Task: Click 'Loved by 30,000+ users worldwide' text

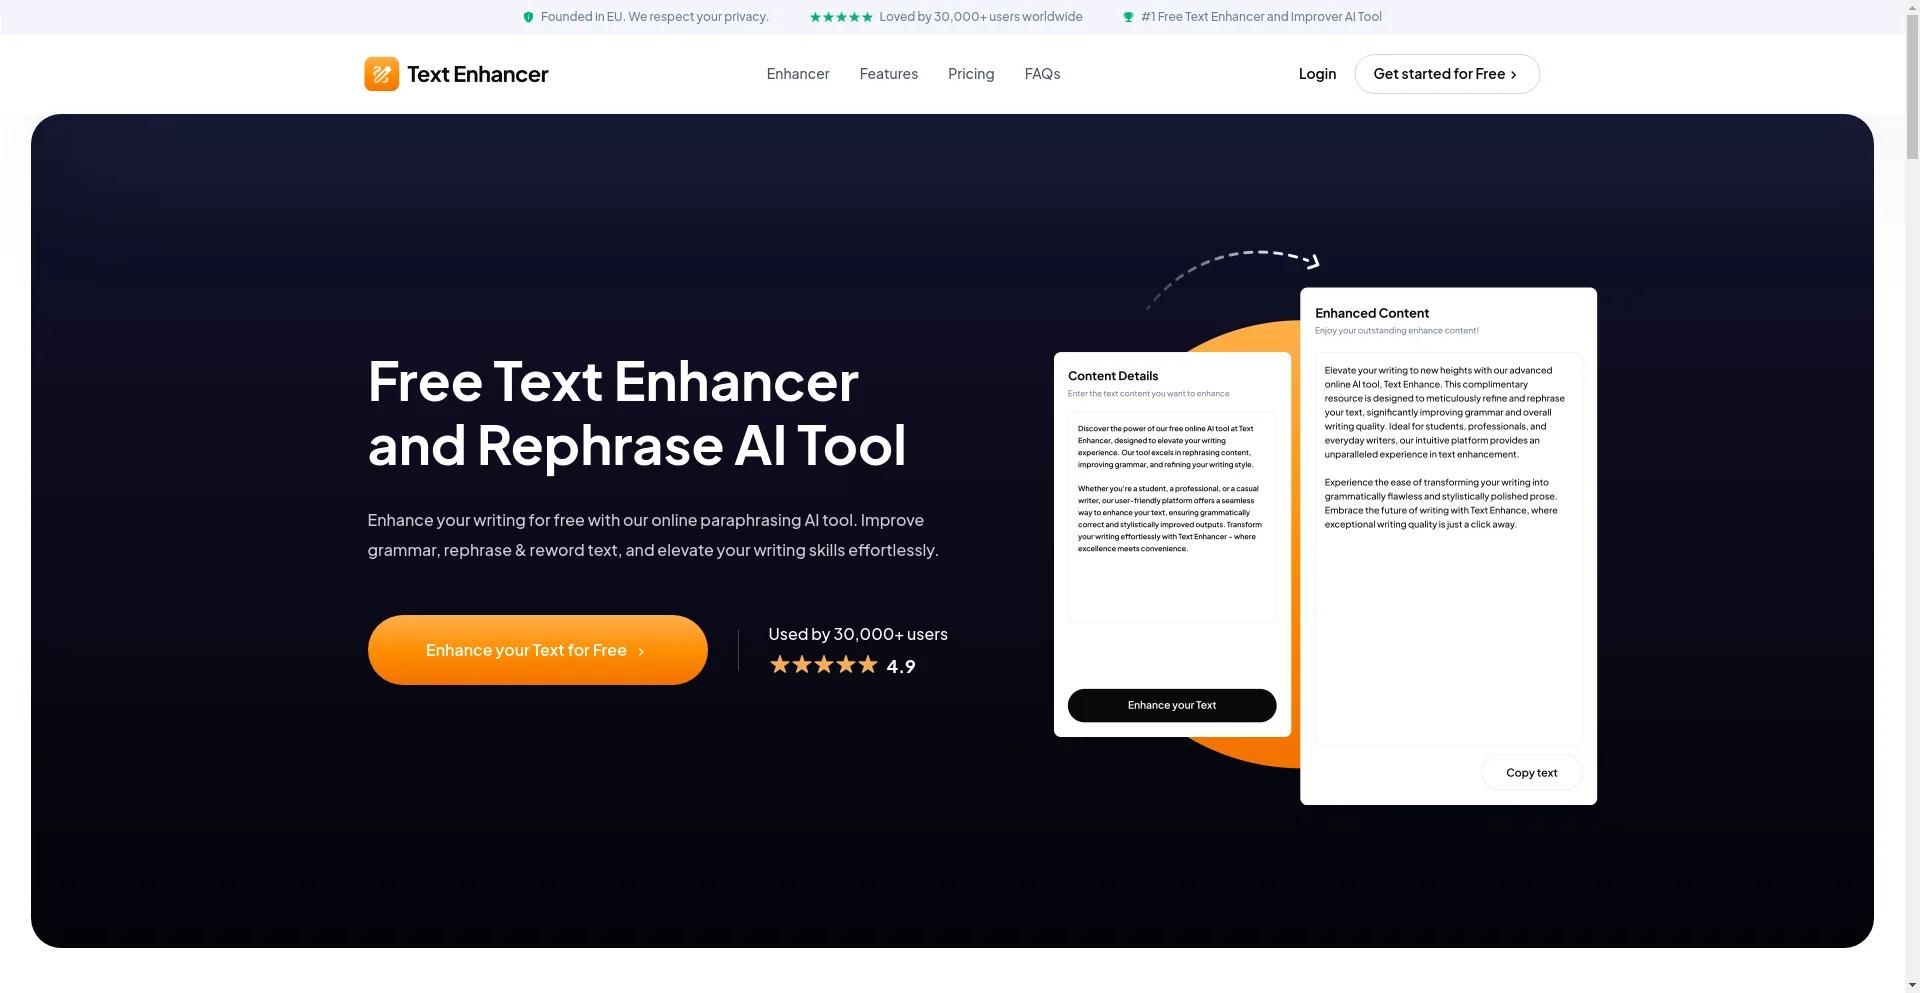Action: point(980,17)
